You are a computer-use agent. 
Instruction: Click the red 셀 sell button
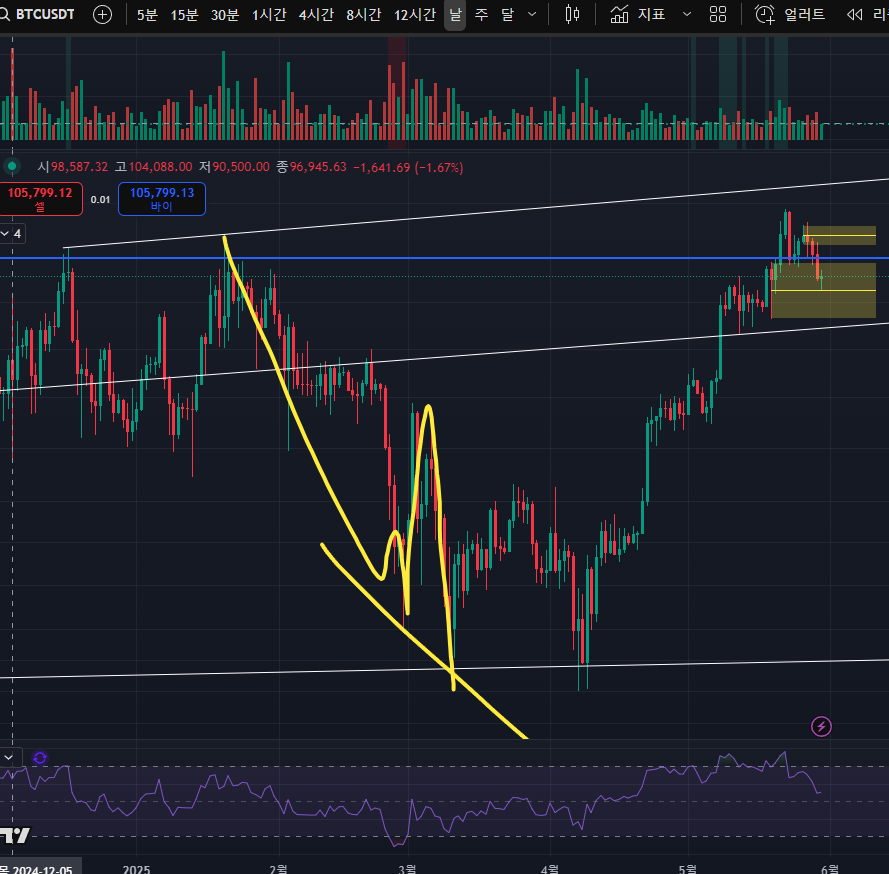pos(40,199)
